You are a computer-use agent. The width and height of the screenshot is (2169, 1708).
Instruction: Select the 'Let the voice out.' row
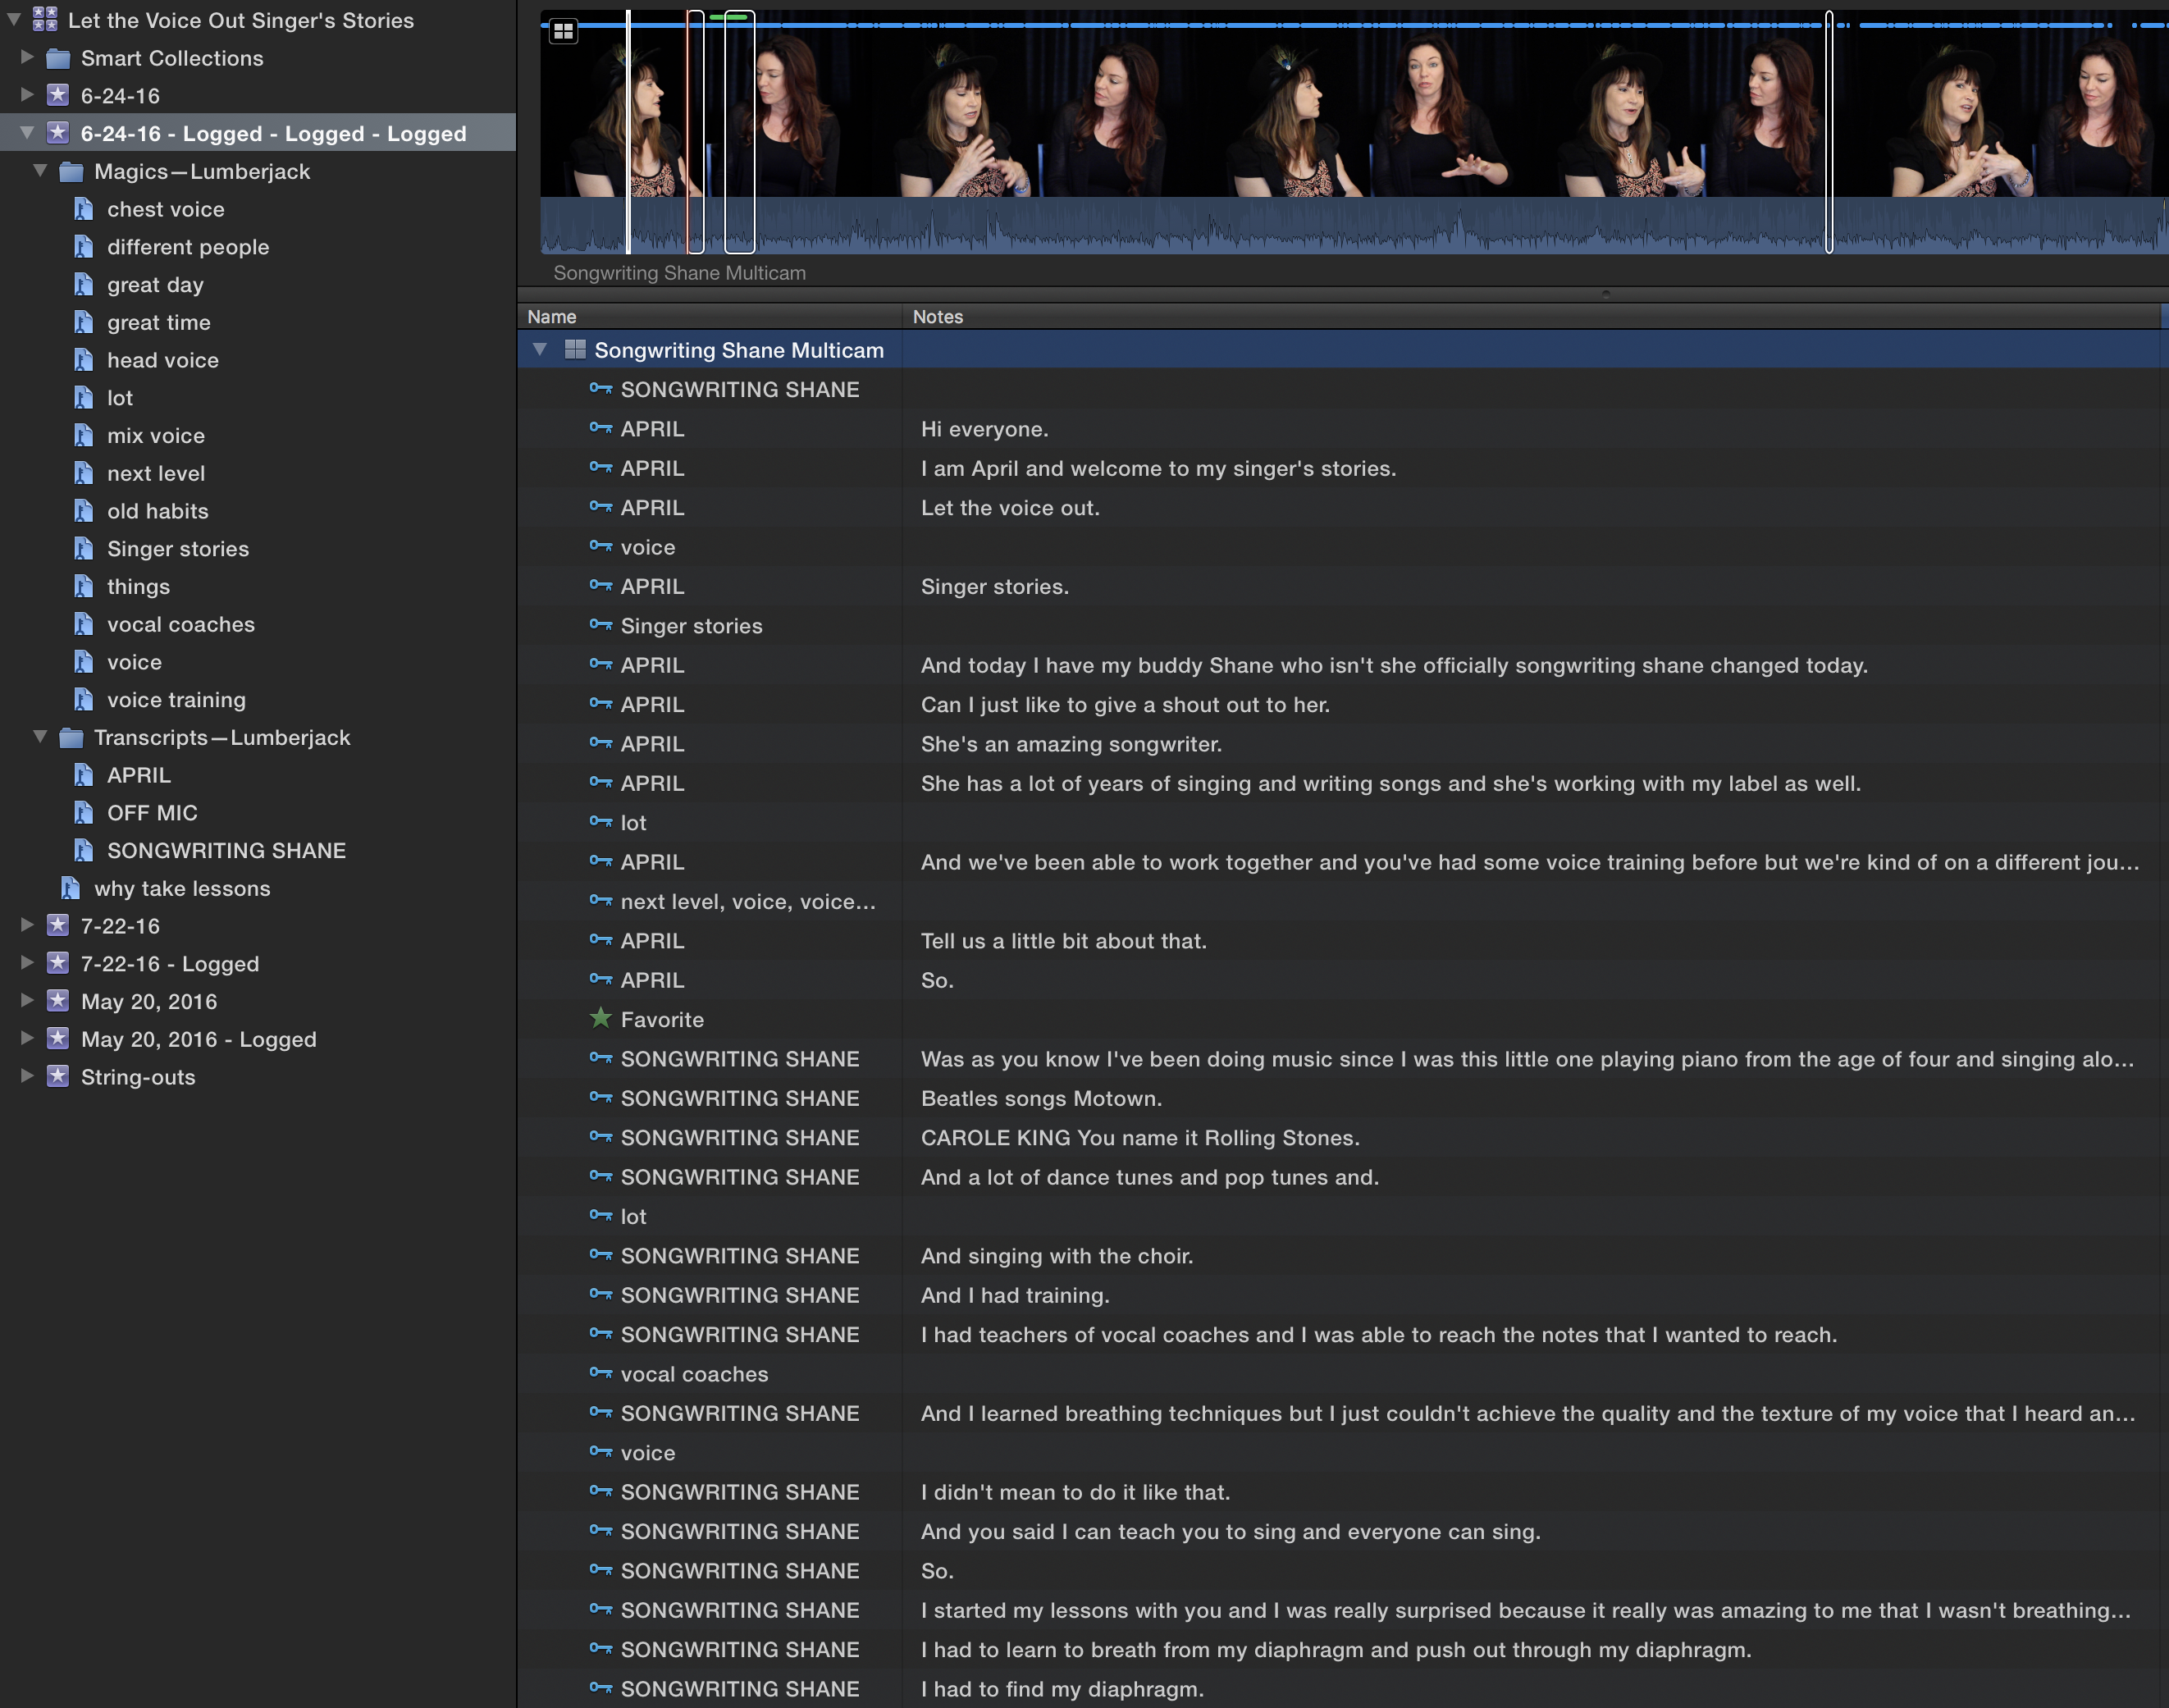pyautogui.click(x=1343, y=508)
